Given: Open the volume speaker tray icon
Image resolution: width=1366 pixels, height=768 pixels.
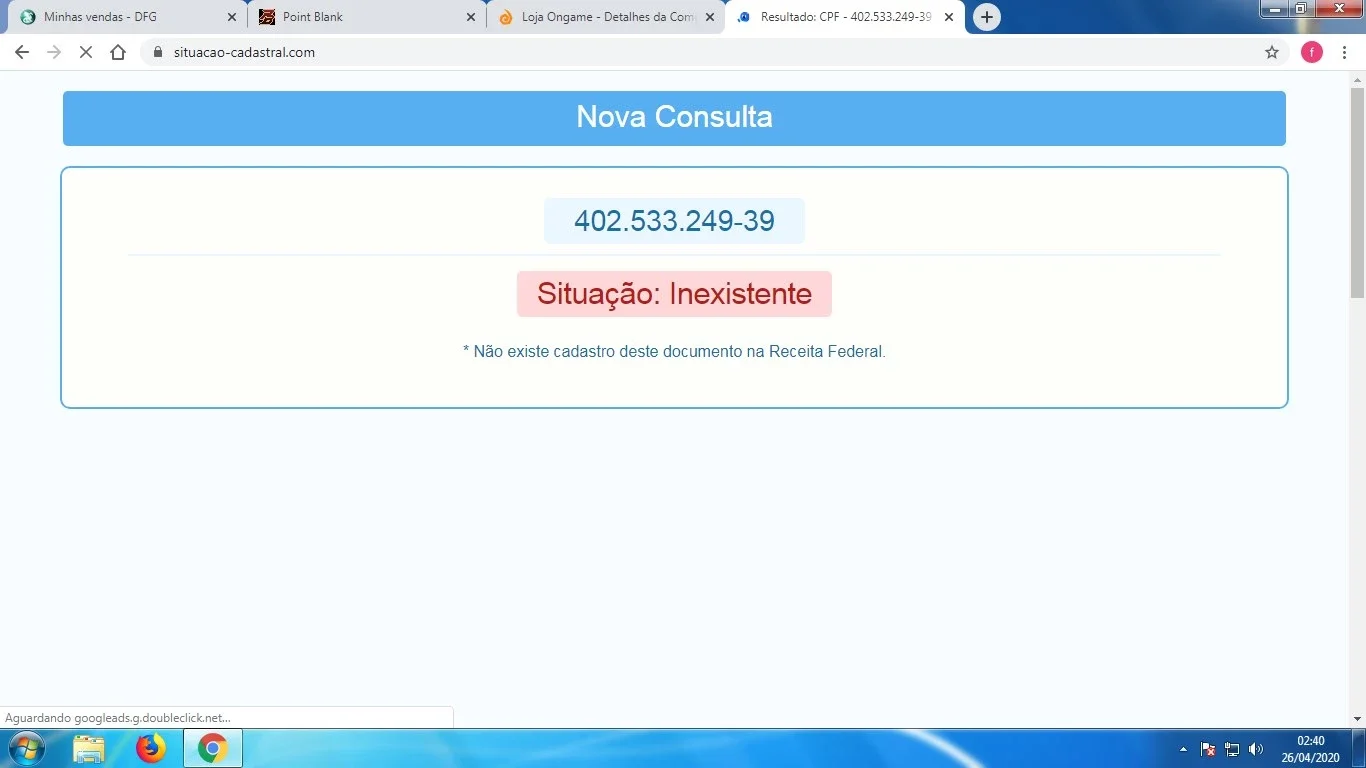Looking at the screenshot, I should (x=1256, y=749).
